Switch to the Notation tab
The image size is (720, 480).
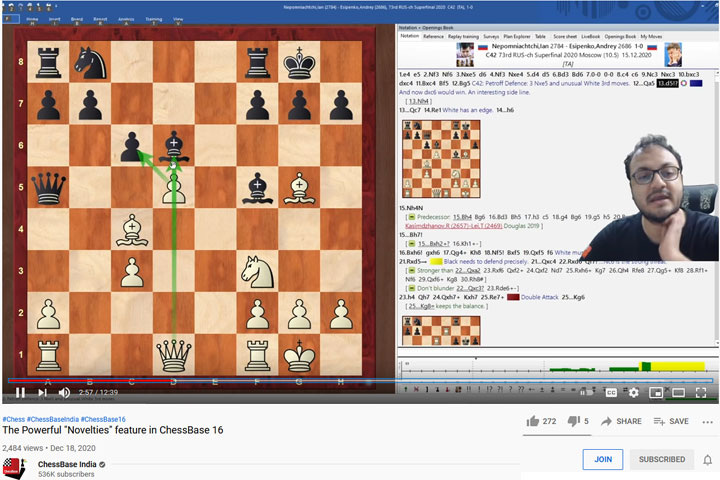[409, 36]
